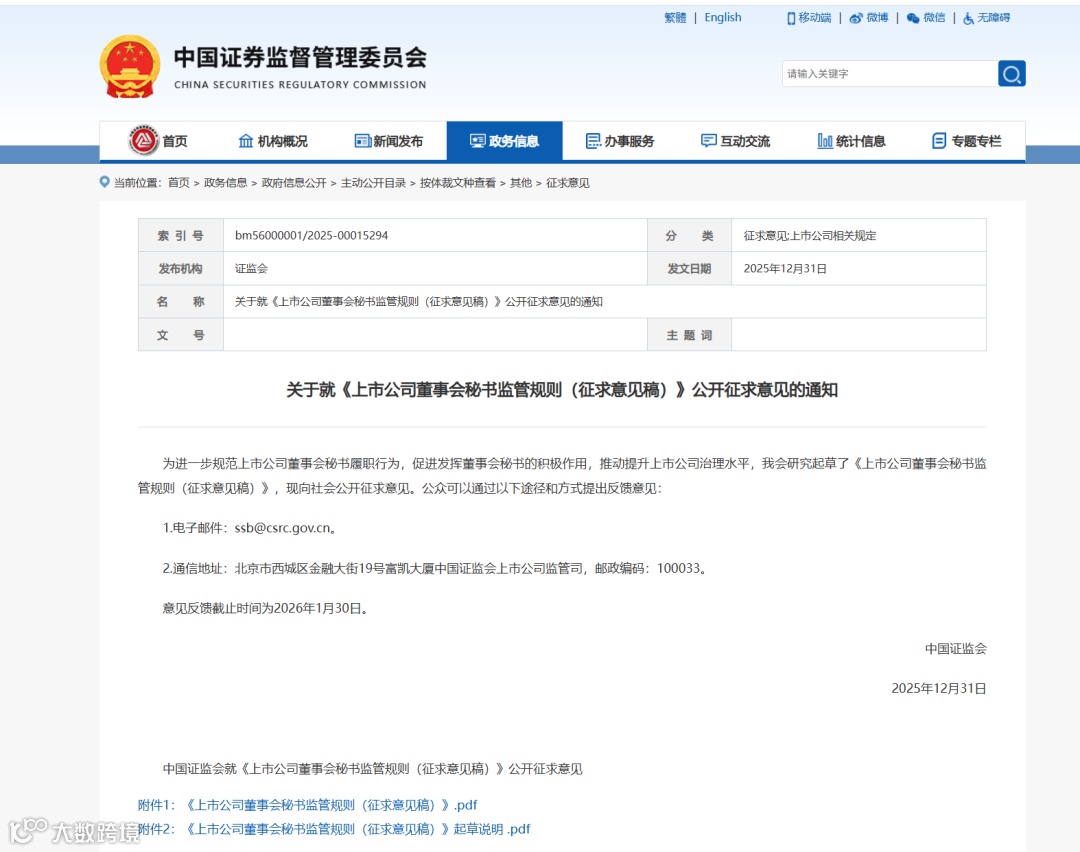The height and width of the screenshot is (852, 1080).
Task: Click the document icon beside 办事服务
Action: (593, 141)
